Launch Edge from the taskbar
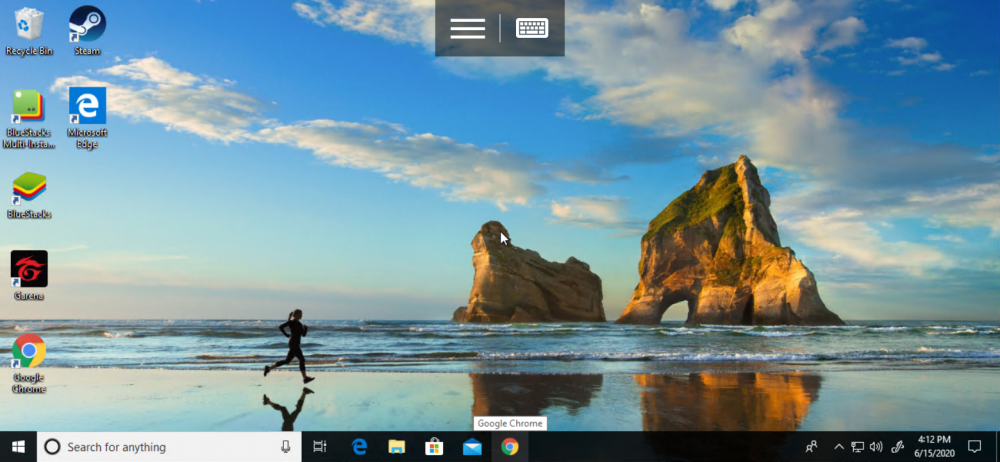1000x462 pixels. 359,447
